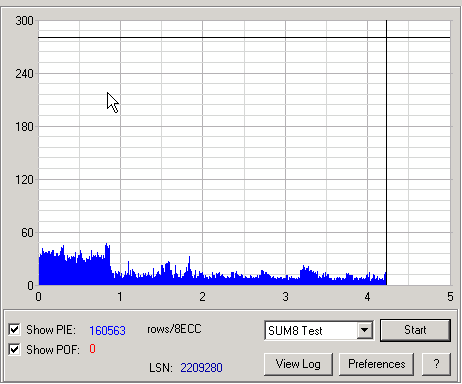Click the horizontal threshold line near 280
462x384 pixels.
tap(244, 38)
